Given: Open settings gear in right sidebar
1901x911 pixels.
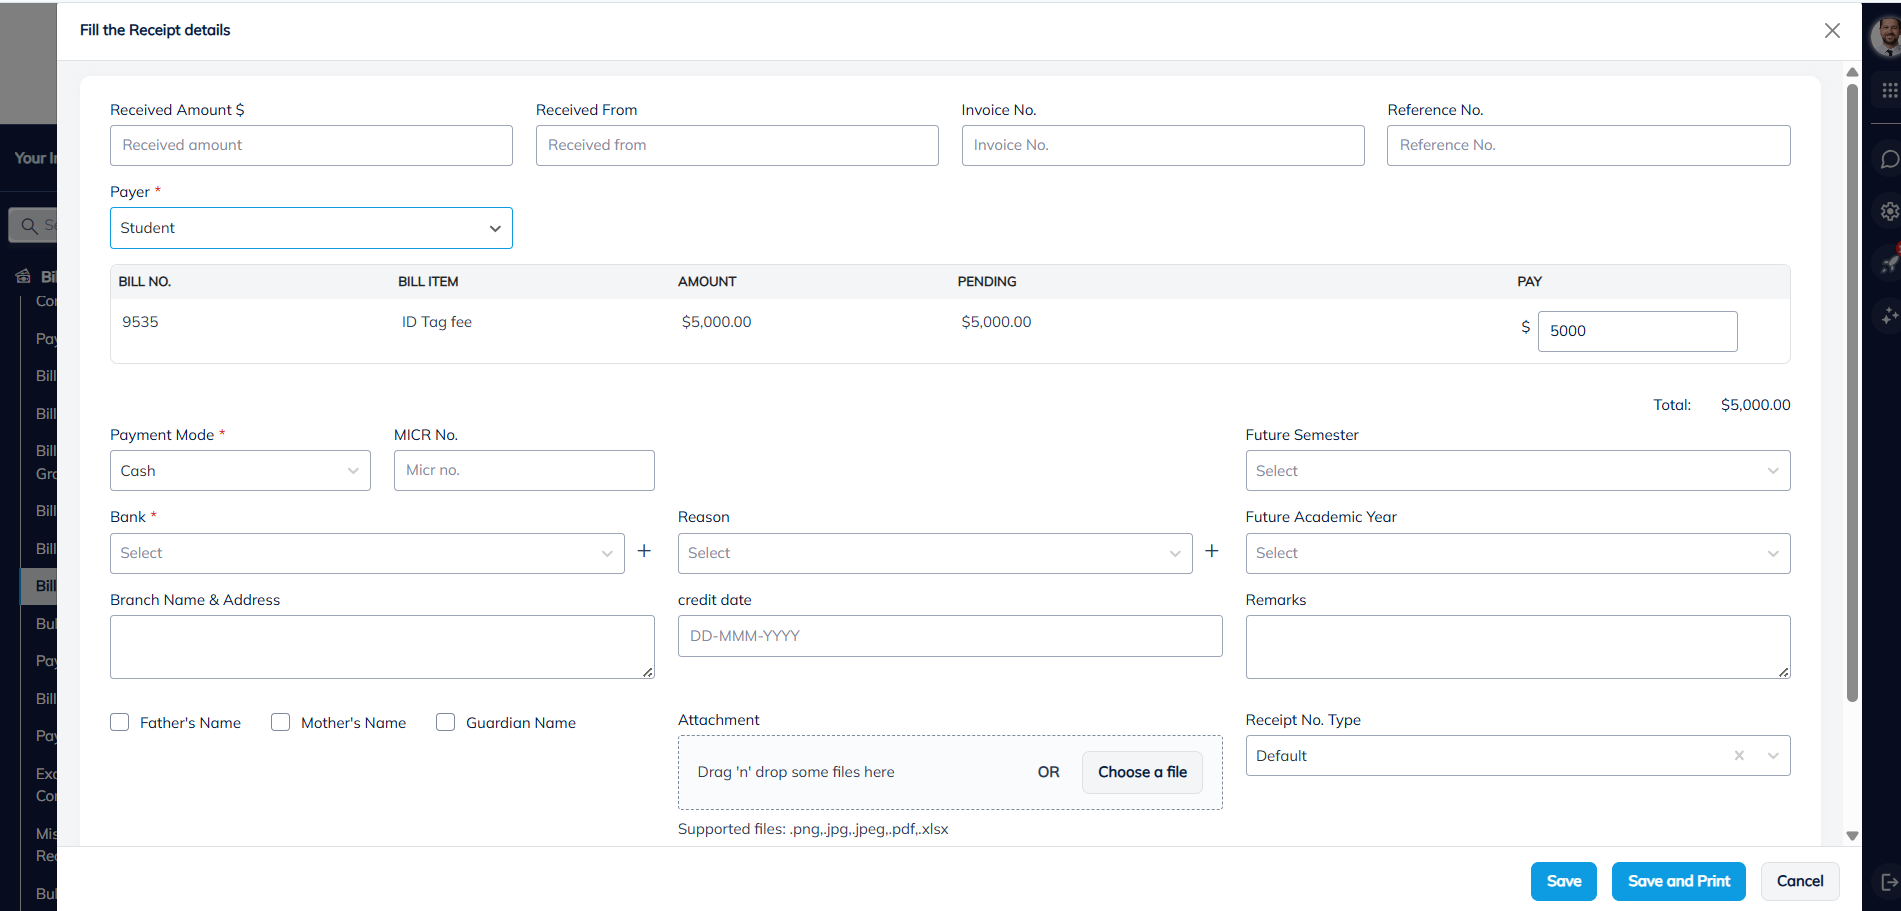Looking at the screenshot, I should [x=1888, y=212].
